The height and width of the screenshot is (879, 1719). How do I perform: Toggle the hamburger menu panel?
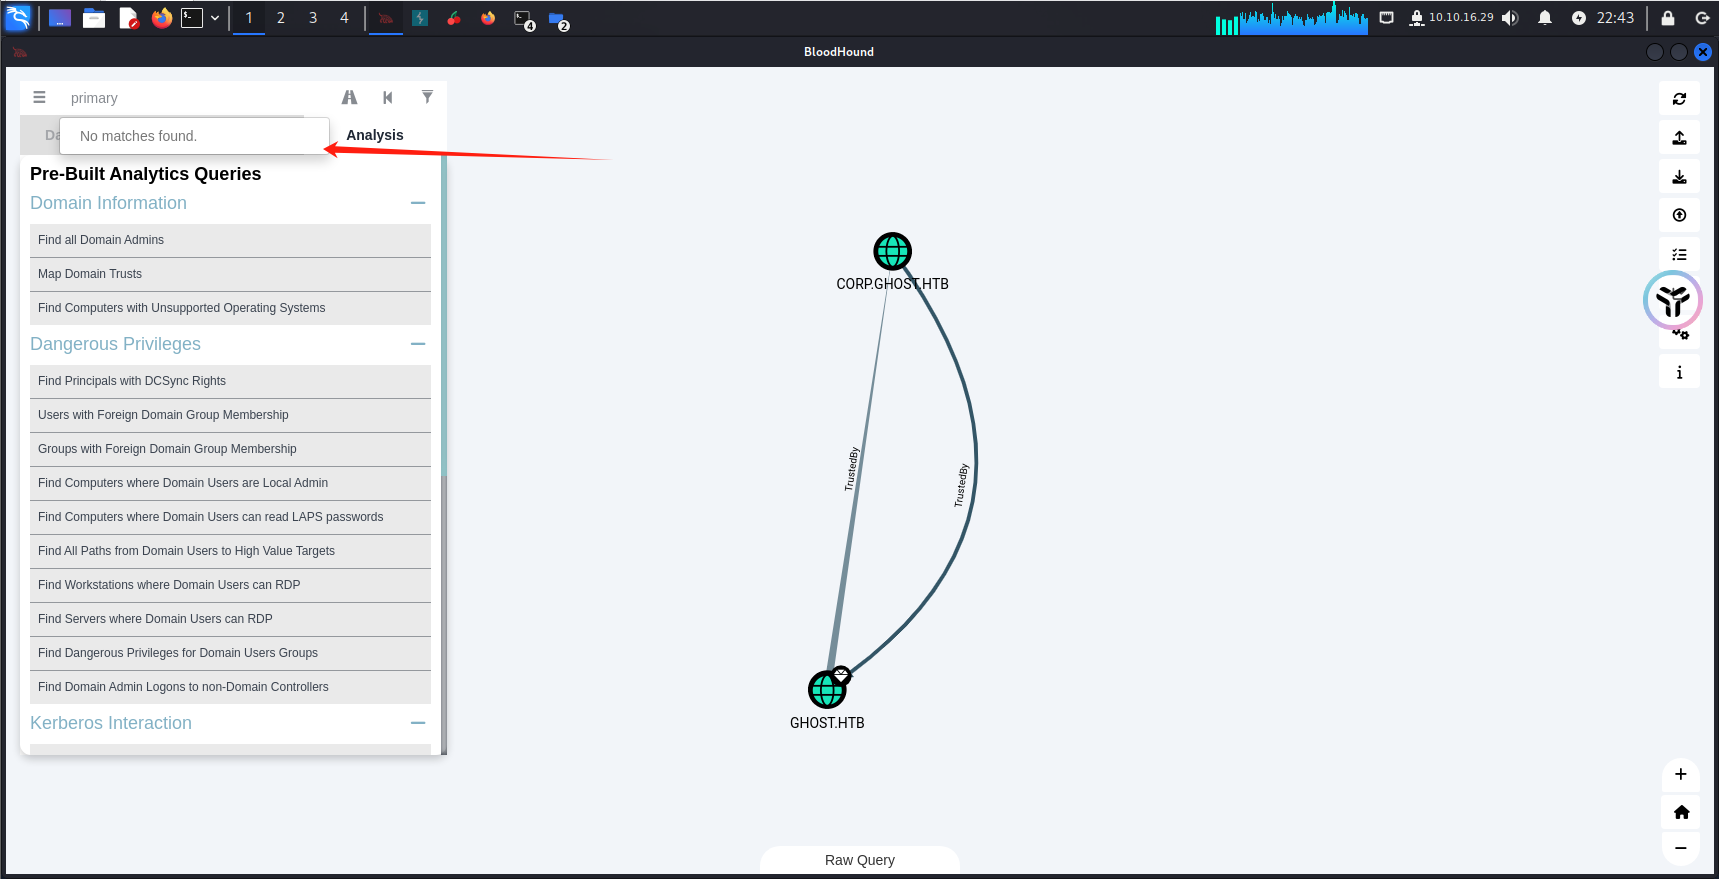pyautogui.click(x=39, y=97)
